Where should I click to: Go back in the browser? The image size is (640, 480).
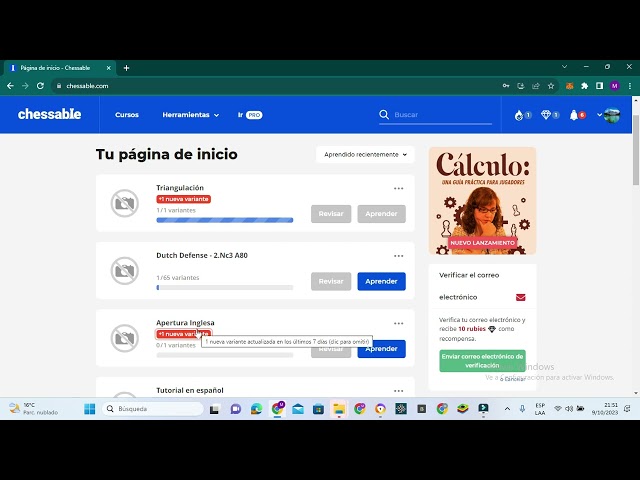coord(10,86)
